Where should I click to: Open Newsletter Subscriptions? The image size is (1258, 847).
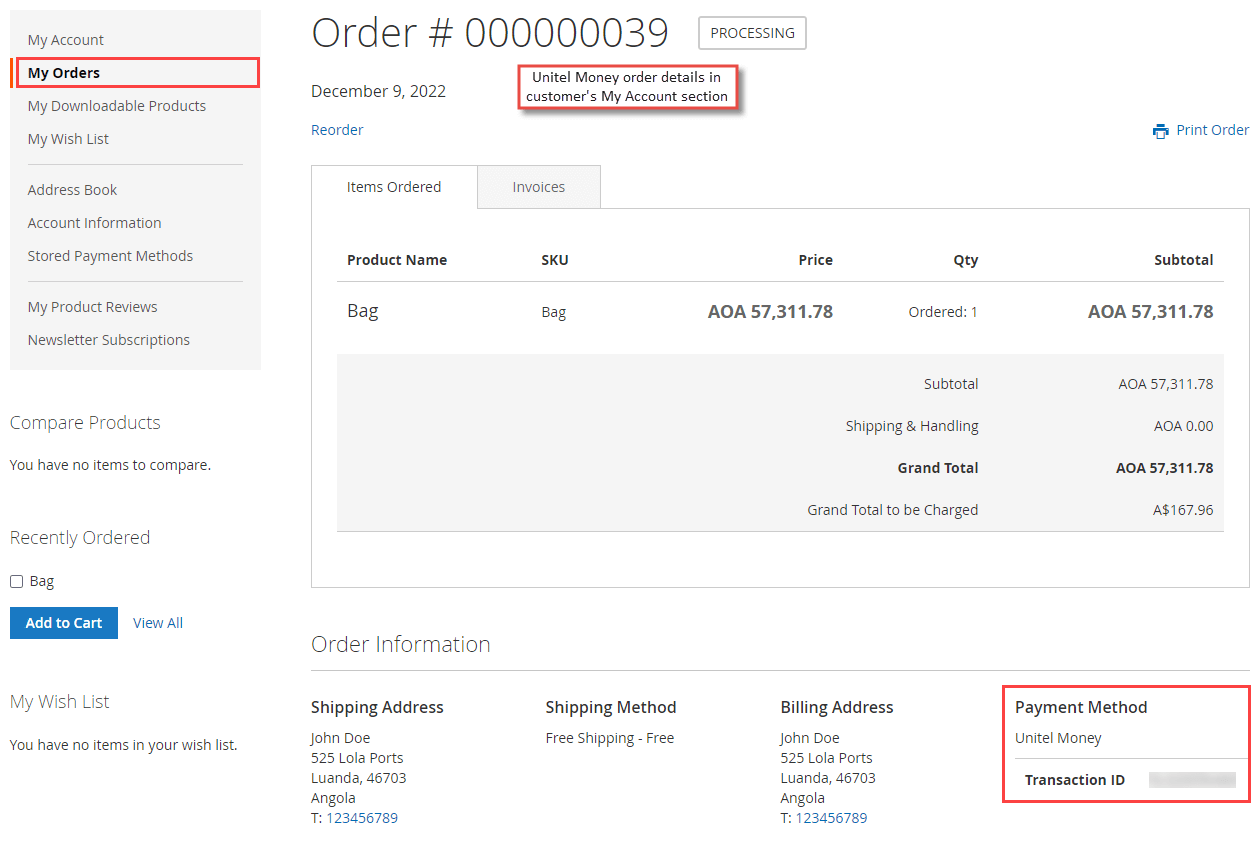pyautogui.click(x=108, y=340)
